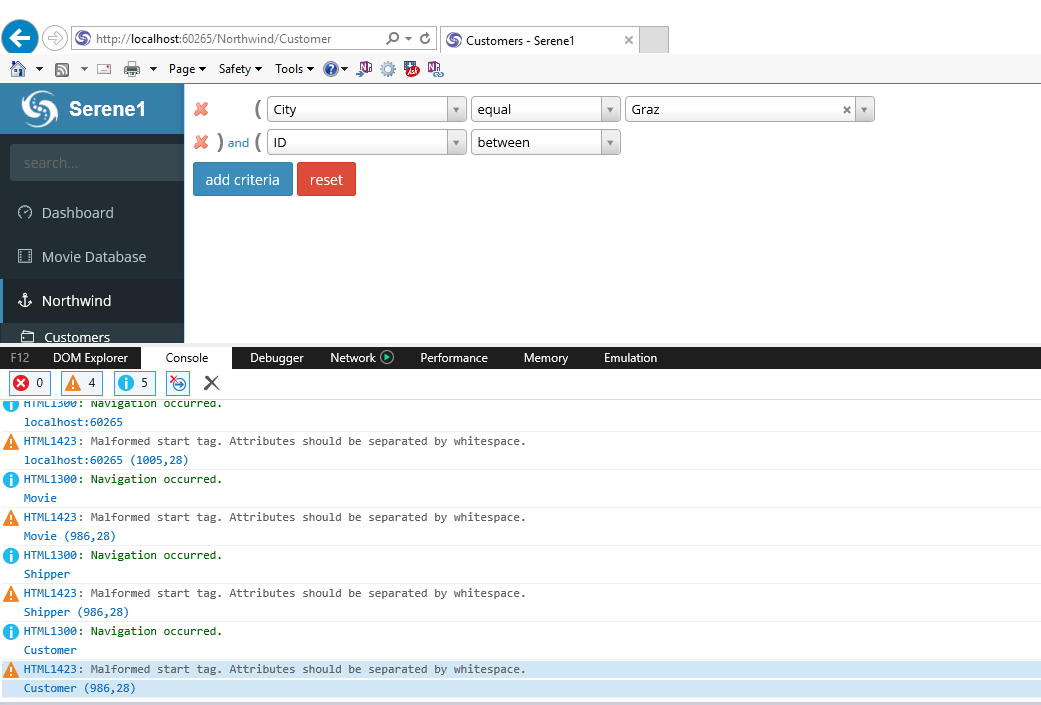The width and height of the screenshot is (1041, 705).
Task: Toggle the error messages filter
Action: pyautogui.click(x=29, y=382)
